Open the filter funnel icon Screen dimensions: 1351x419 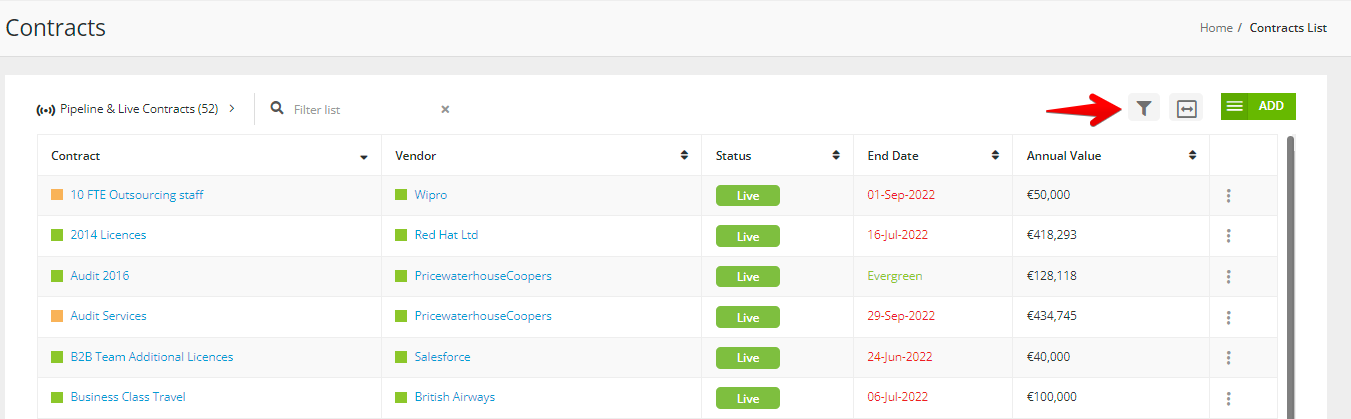[x=1144, y=107]
